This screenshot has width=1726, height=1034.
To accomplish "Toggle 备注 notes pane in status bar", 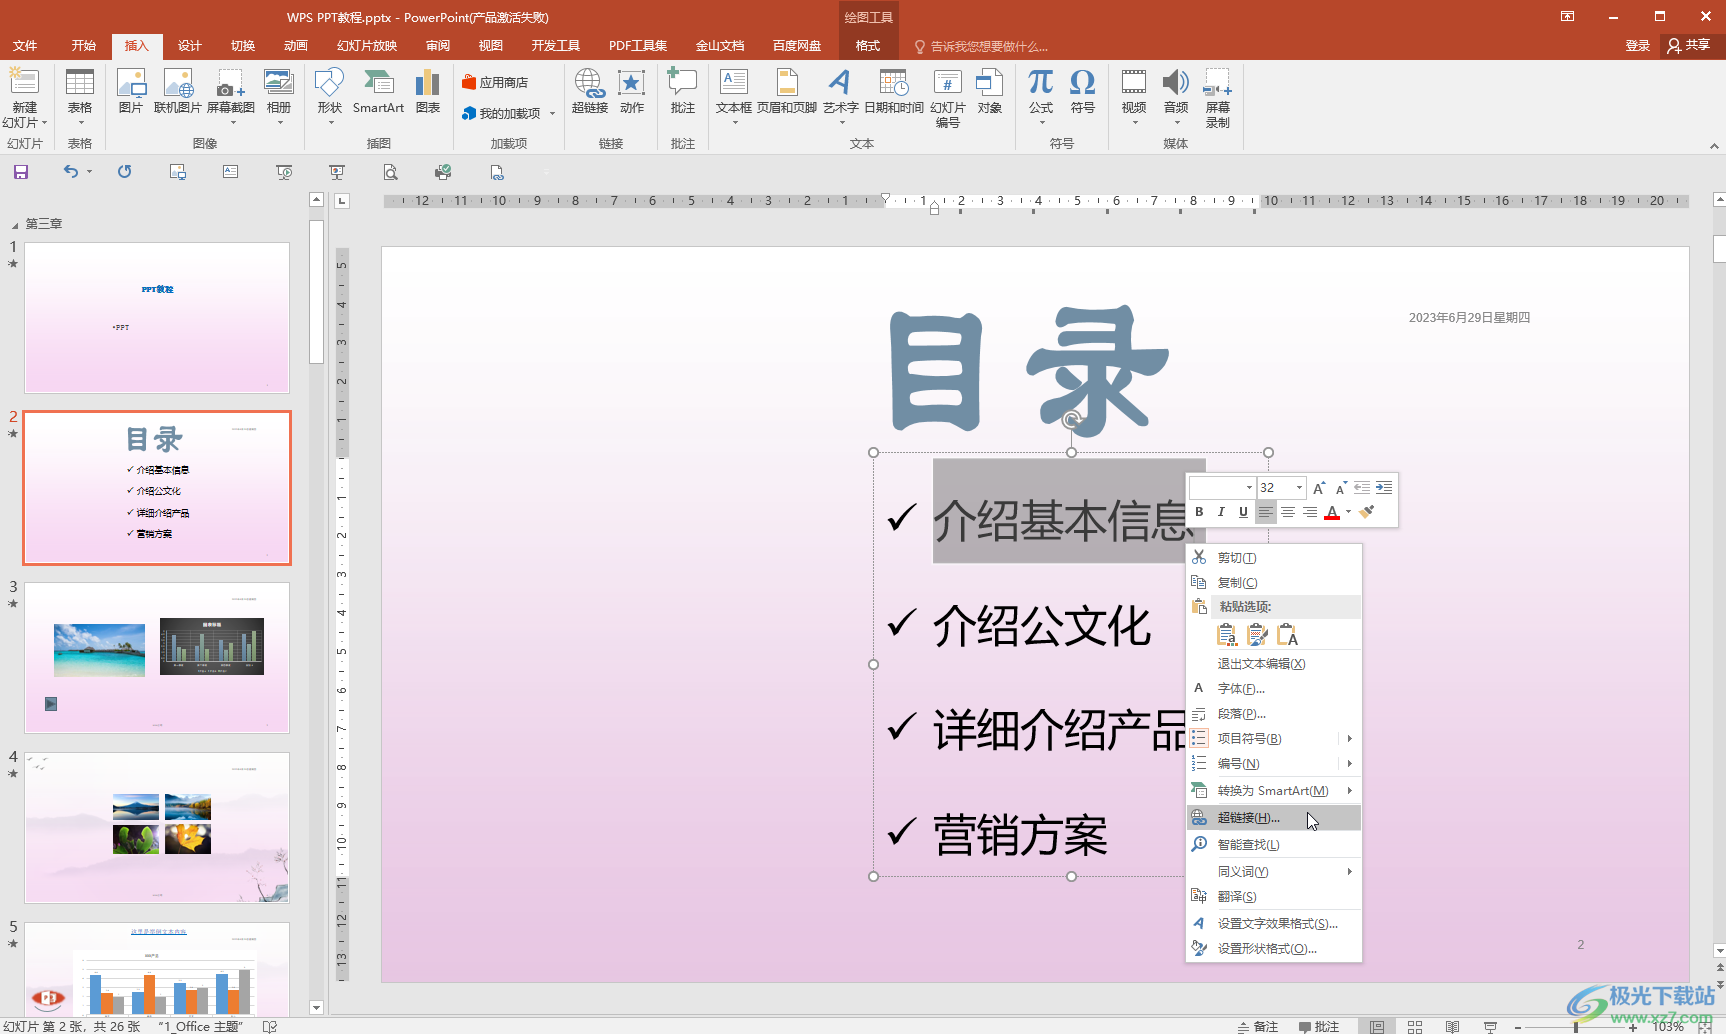I will 1258,1026.
